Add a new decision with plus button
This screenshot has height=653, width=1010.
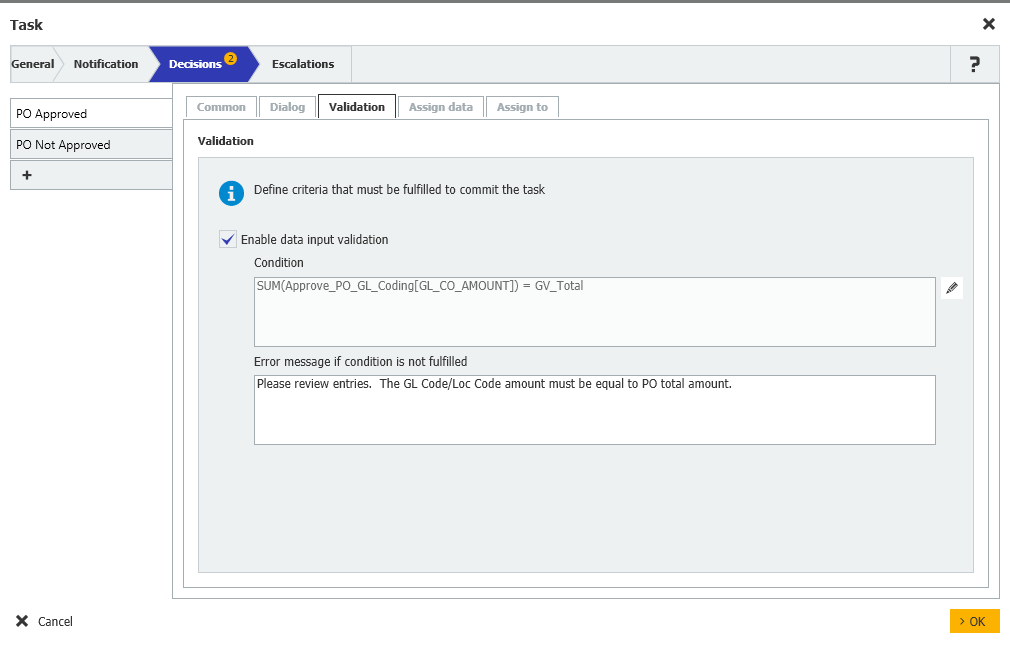27,175
